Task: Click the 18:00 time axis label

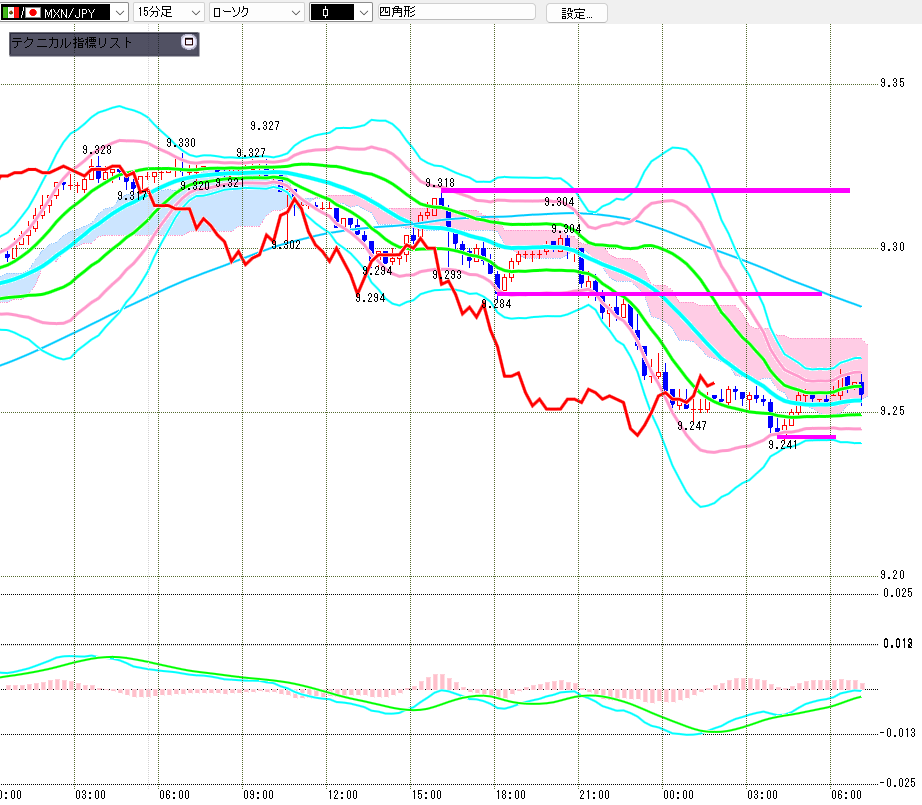Action: coord(510,795)
